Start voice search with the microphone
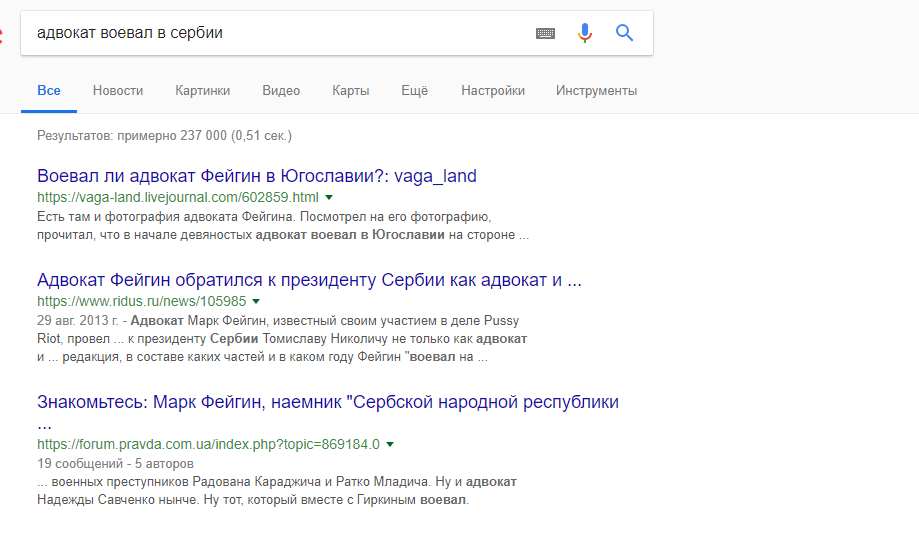 (585, 33)
